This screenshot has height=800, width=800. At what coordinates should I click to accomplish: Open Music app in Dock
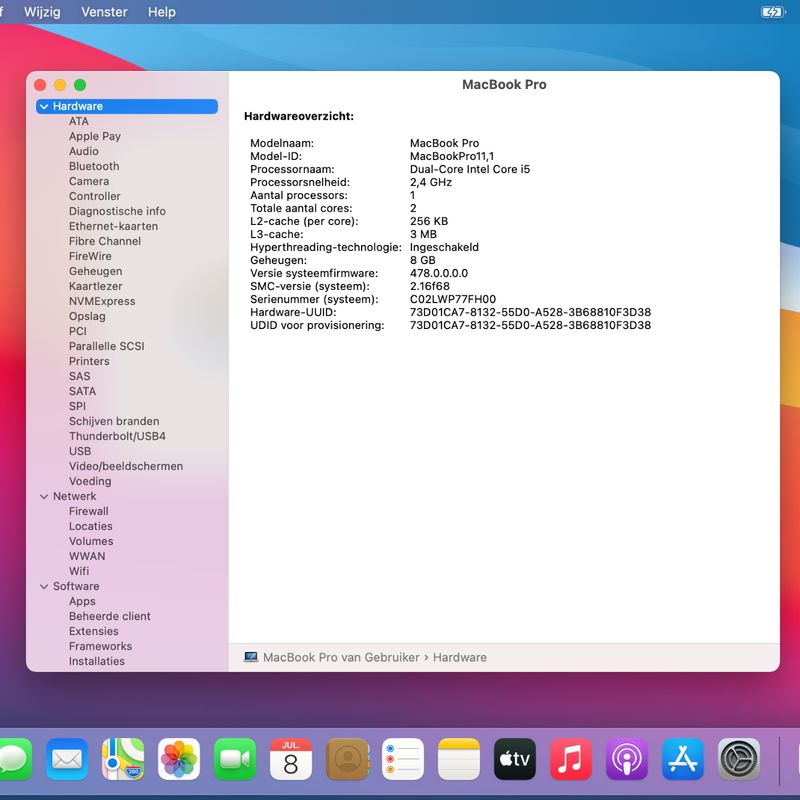coord(571,759)
